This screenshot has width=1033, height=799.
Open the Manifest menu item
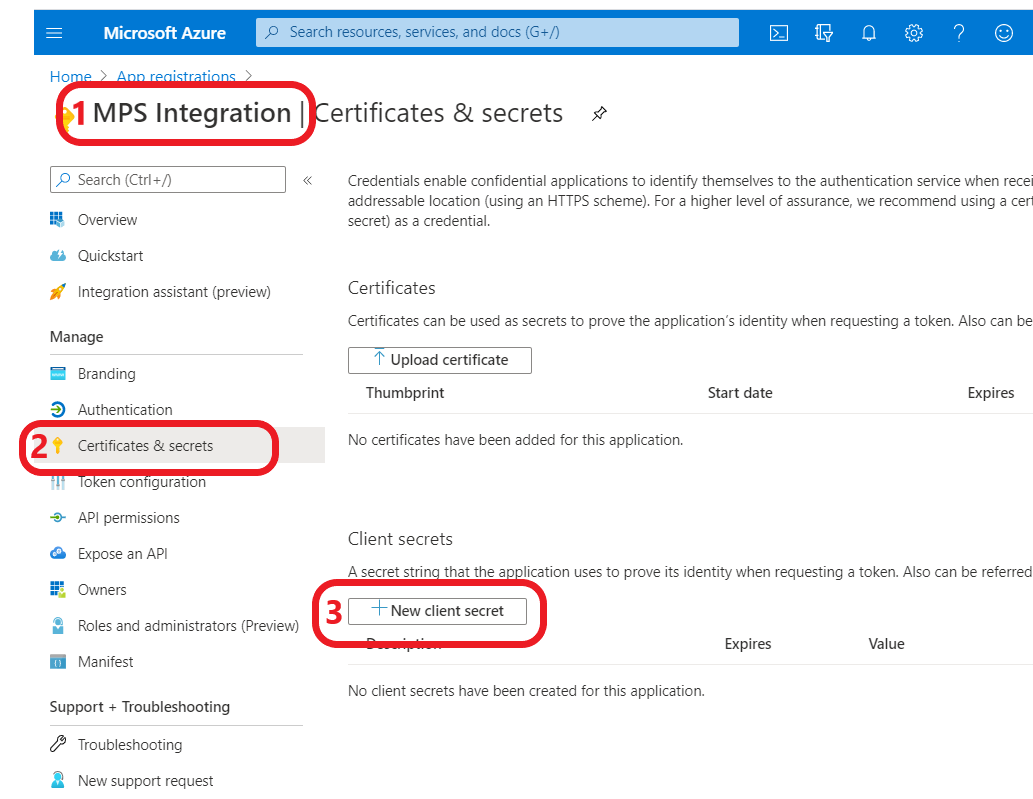105,662
